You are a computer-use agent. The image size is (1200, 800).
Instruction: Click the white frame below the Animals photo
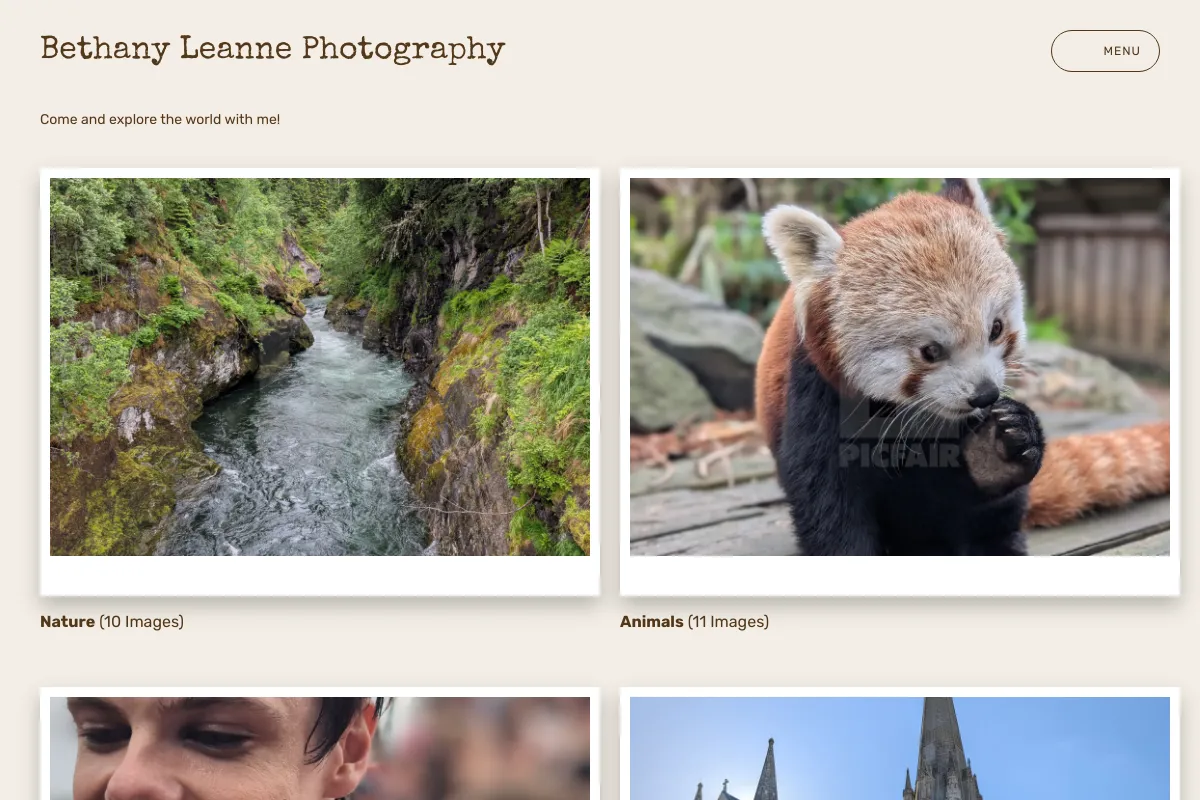(x=900, y=576)
